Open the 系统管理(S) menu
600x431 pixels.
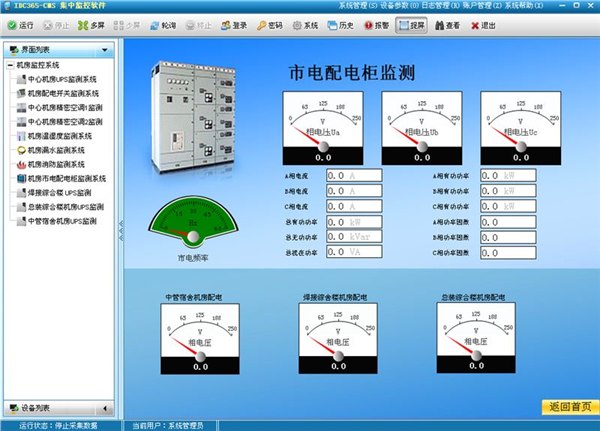coord(358,5)
